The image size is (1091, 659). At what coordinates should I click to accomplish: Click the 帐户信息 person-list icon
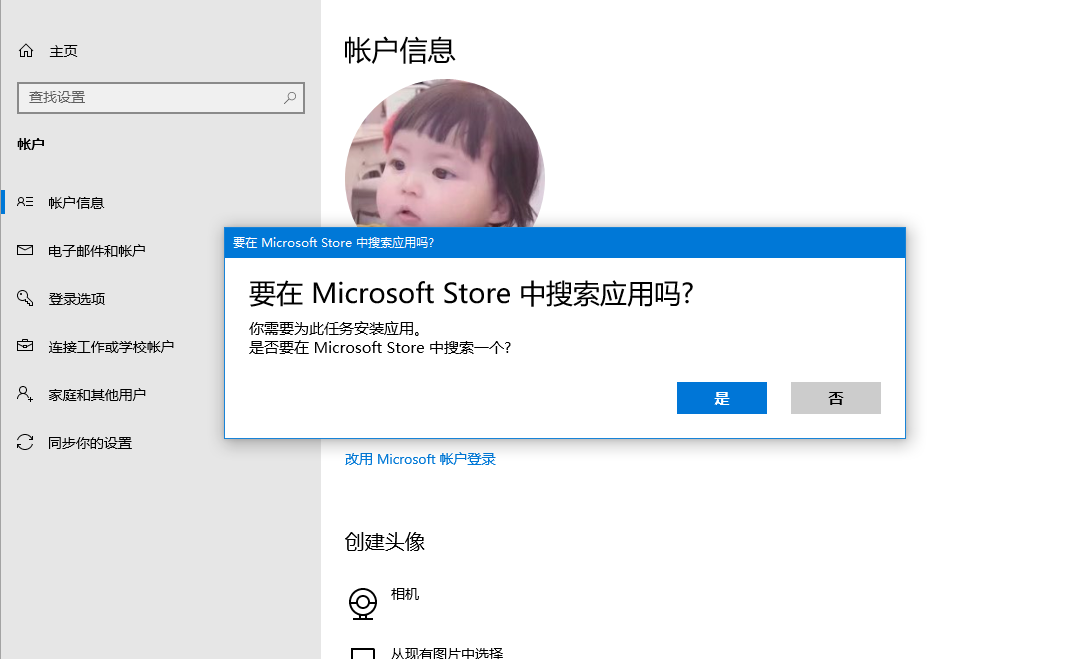coord(25,202)
